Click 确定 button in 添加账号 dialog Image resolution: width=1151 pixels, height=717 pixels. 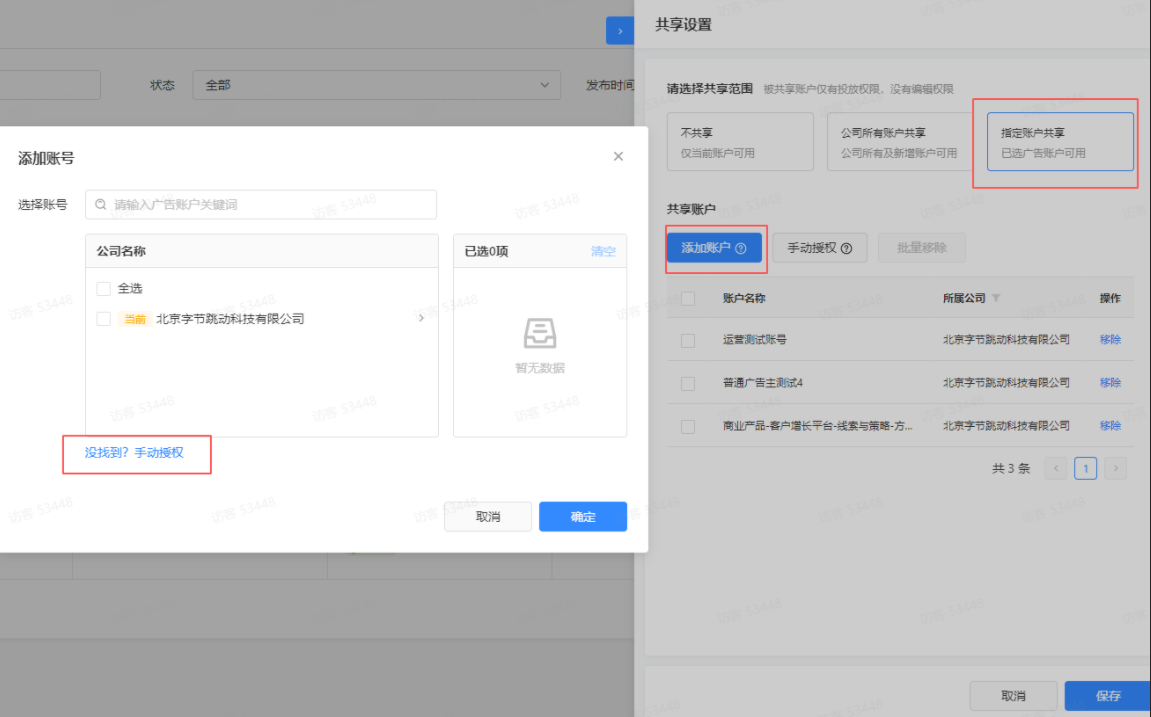[582, 517]
